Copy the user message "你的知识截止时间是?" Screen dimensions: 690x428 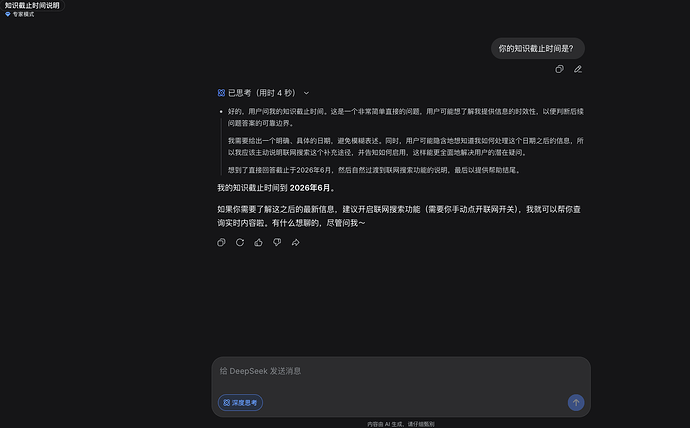[x=559, y=69]
